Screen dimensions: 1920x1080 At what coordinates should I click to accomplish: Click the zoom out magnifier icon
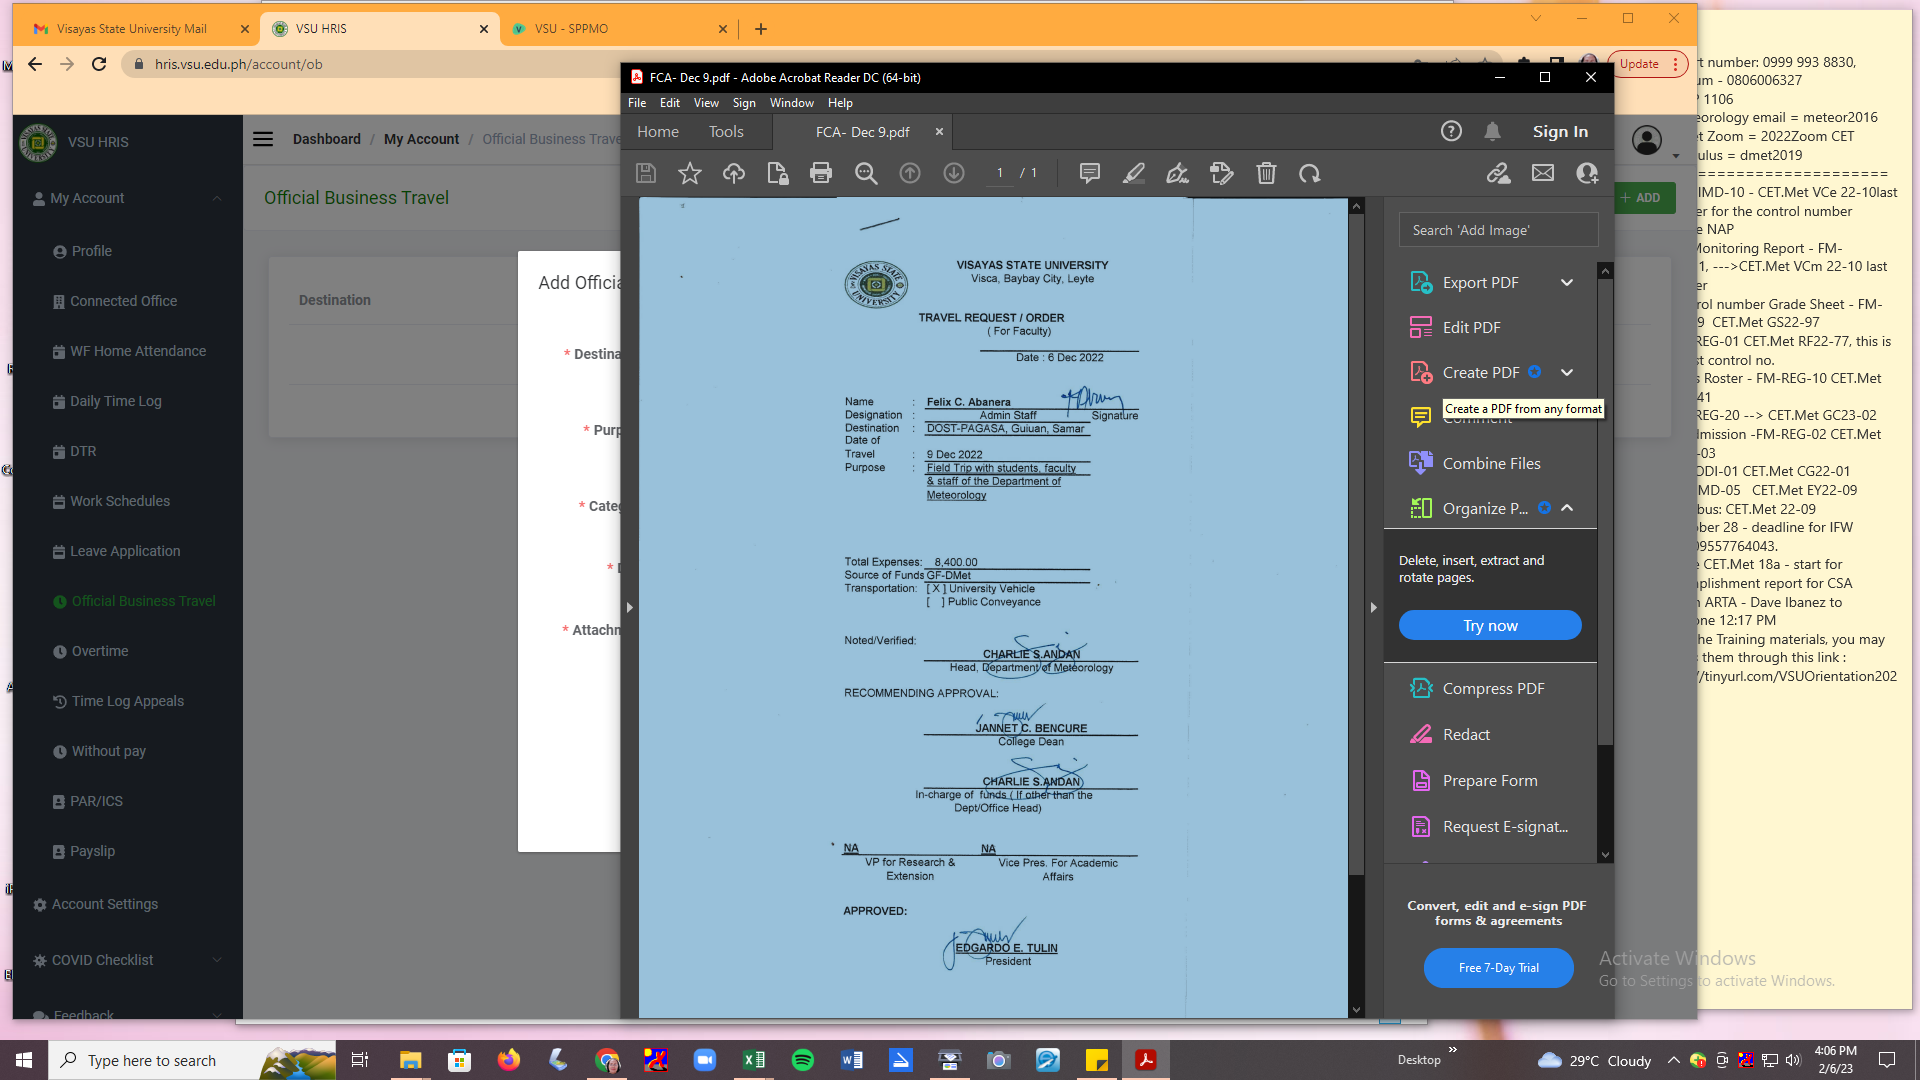[866, 173]
